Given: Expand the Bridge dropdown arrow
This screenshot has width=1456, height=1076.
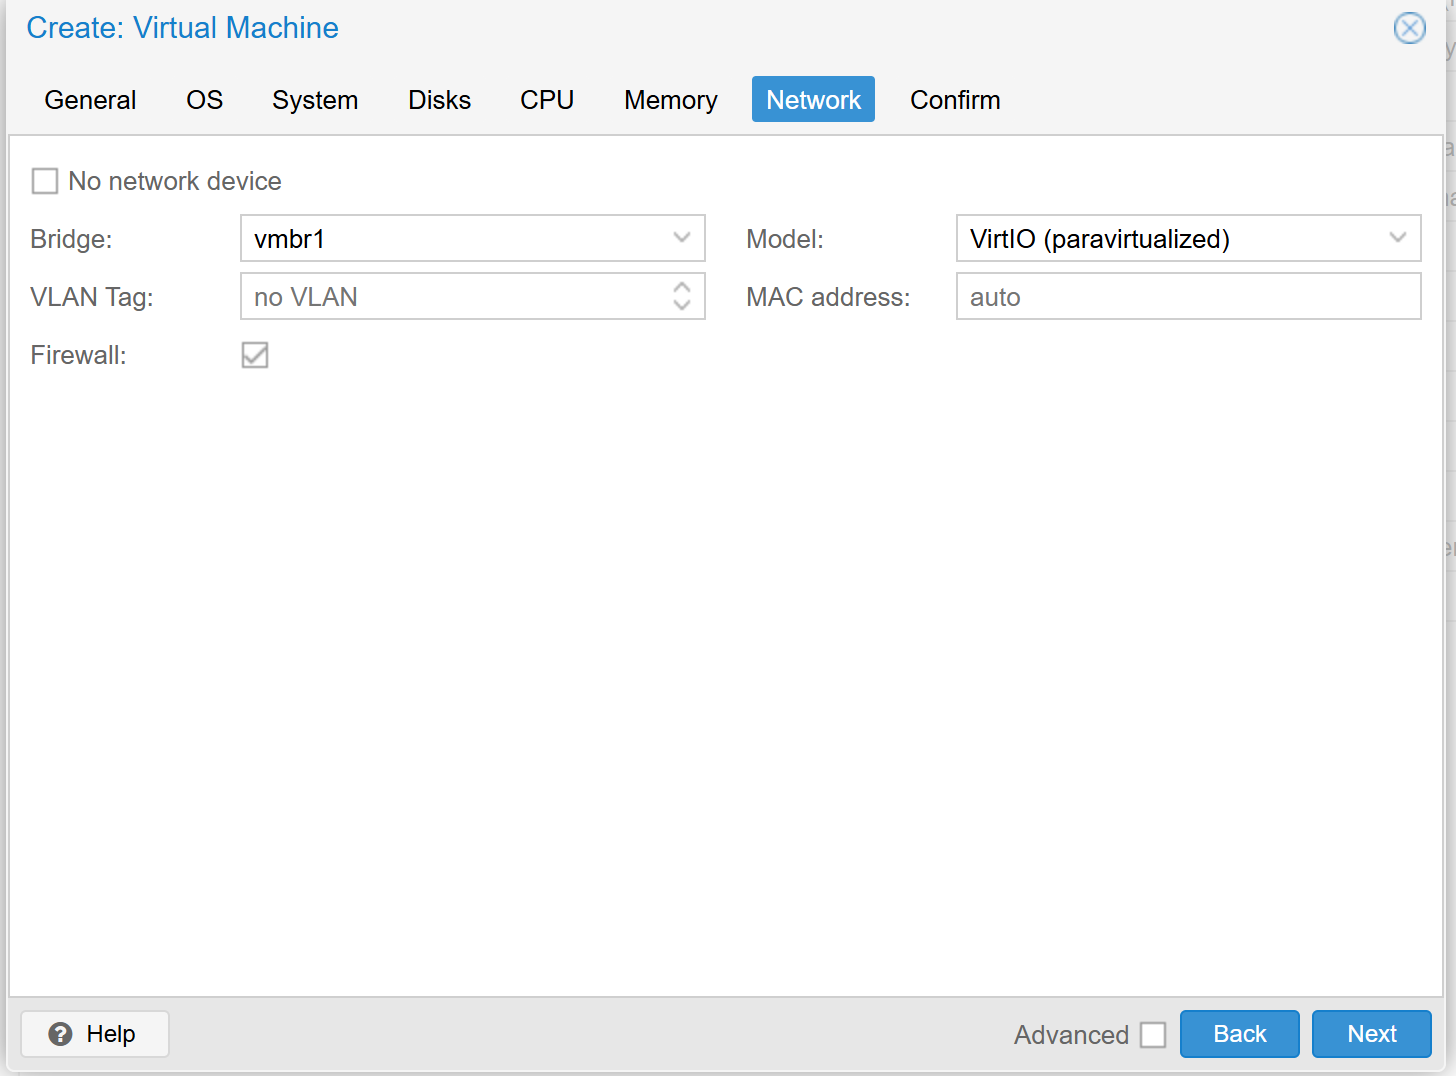Looking at the screenshot, I should click(x=682, y=238).
